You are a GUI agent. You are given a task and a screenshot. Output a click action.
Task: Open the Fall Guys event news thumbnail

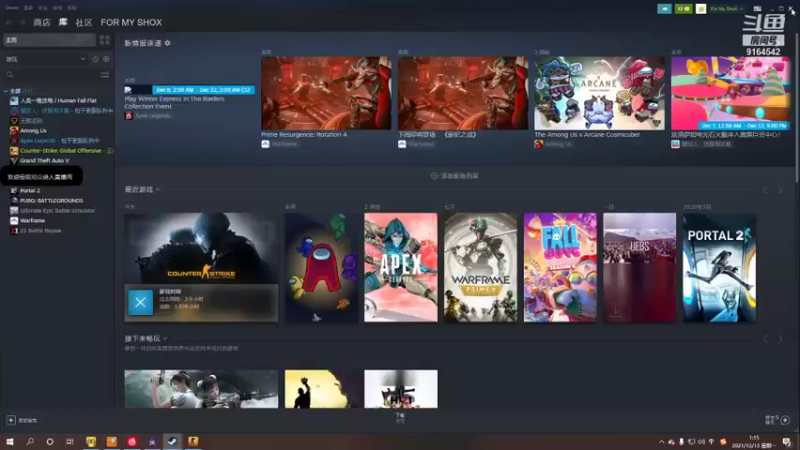coord(730,93)
